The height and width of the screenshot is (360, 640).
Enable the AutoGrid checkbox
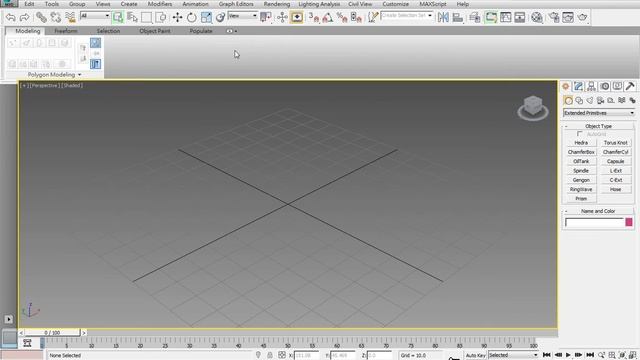click(x=580, y=134)
